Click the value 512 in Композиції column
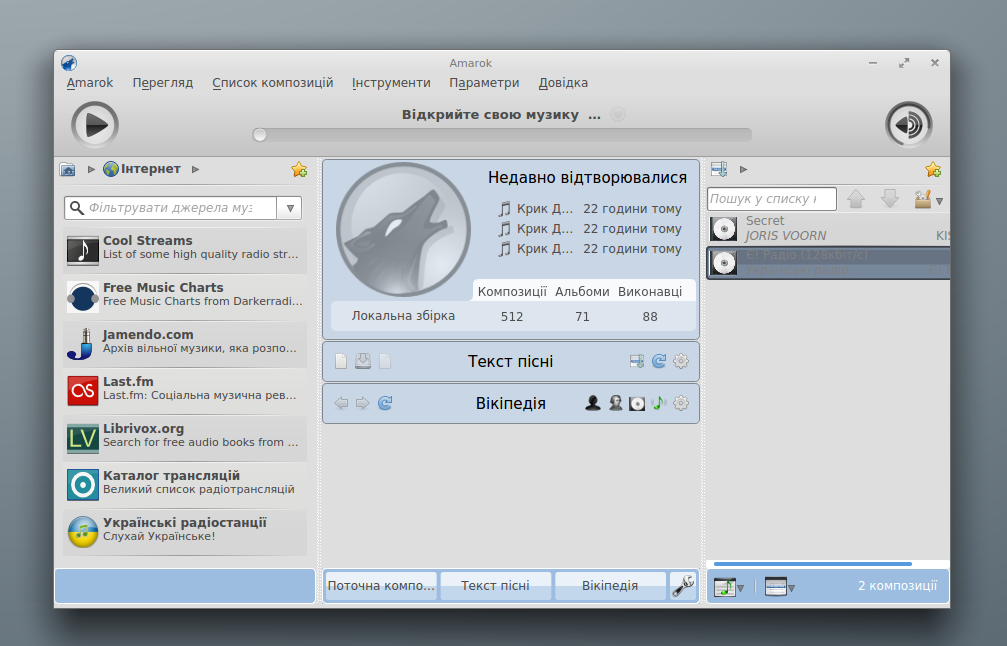1007x646 pixels. (512, 317)
